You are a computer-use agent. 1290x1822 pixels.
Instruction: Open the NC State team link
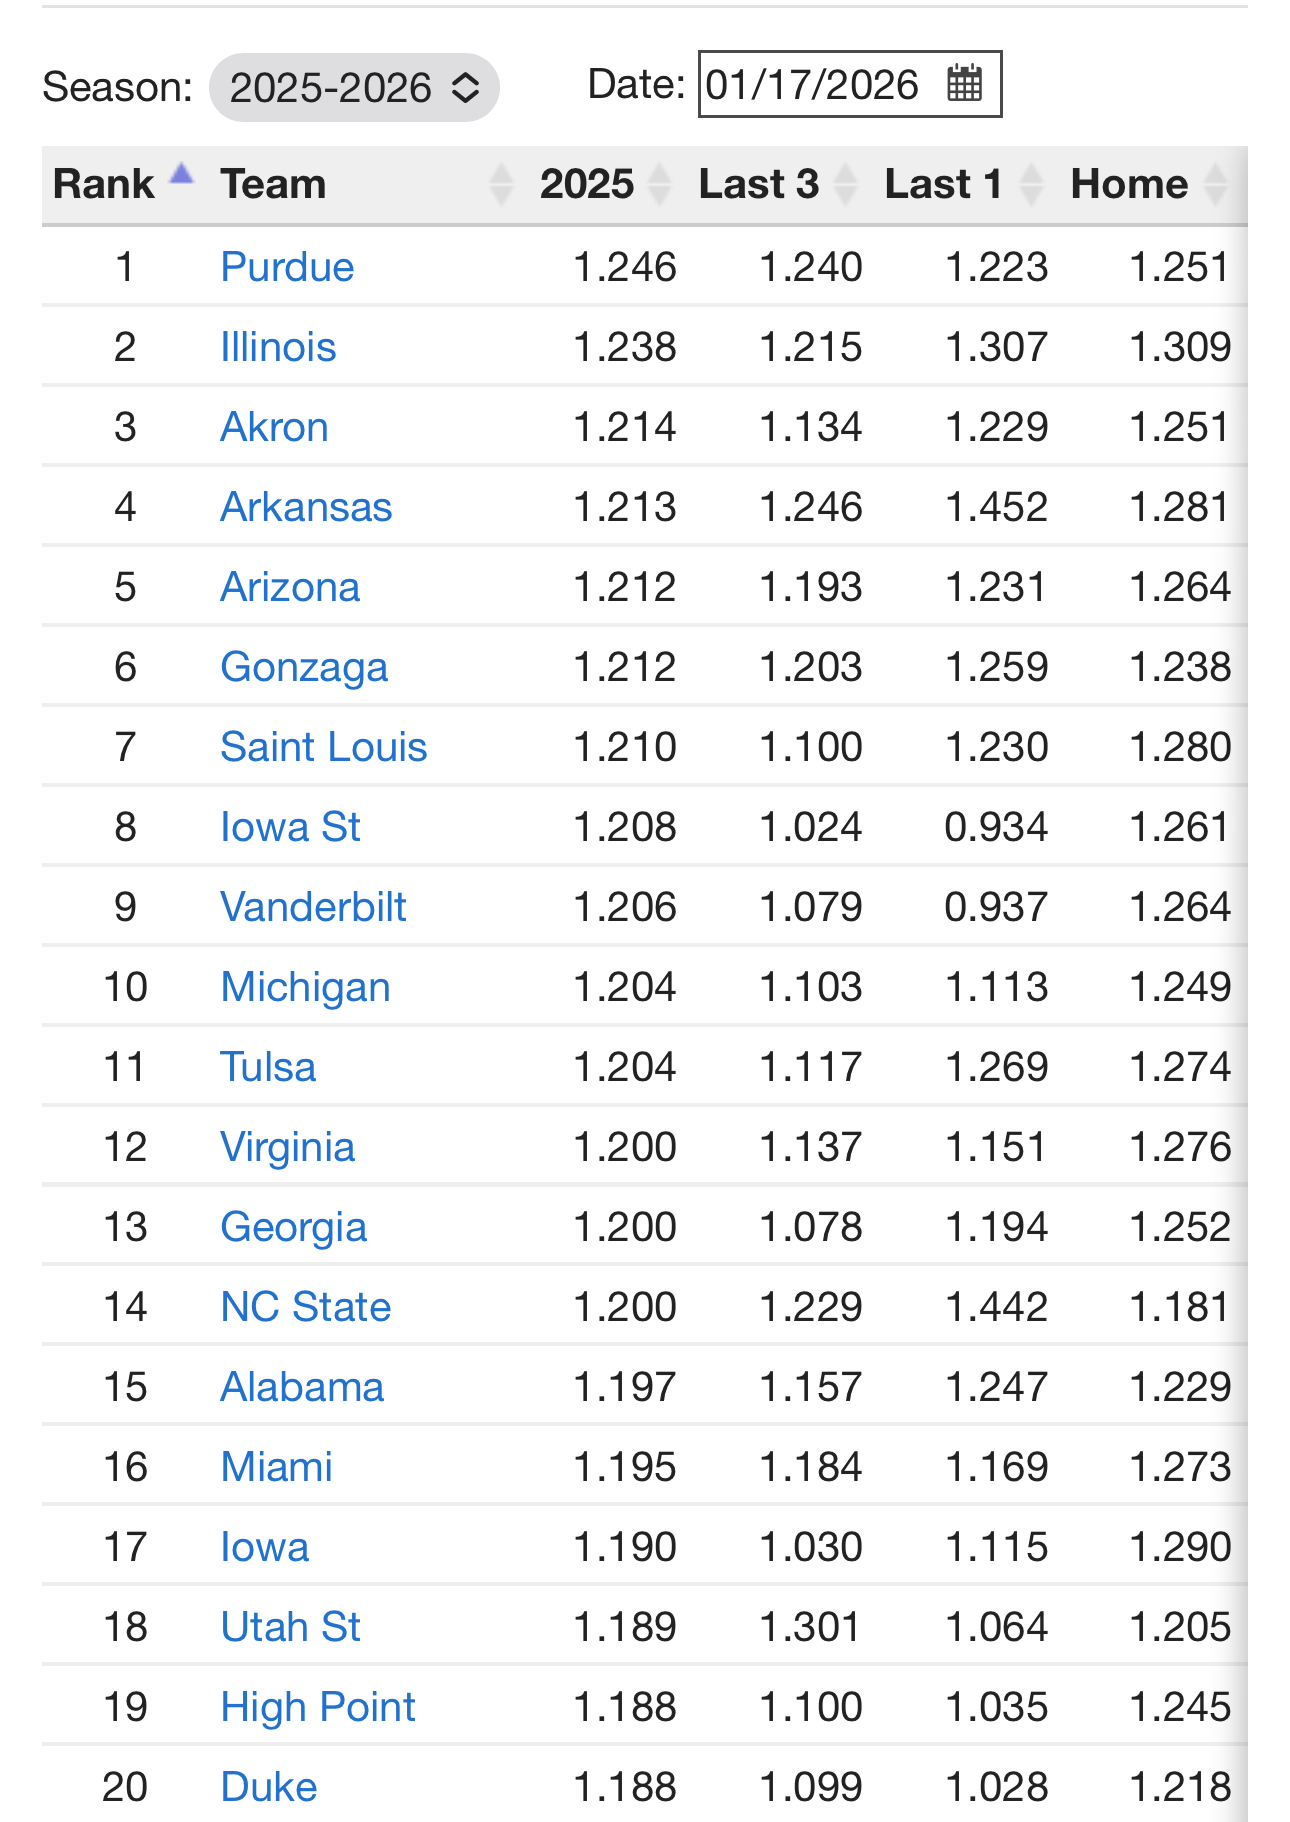click(x=305, y=1307)
